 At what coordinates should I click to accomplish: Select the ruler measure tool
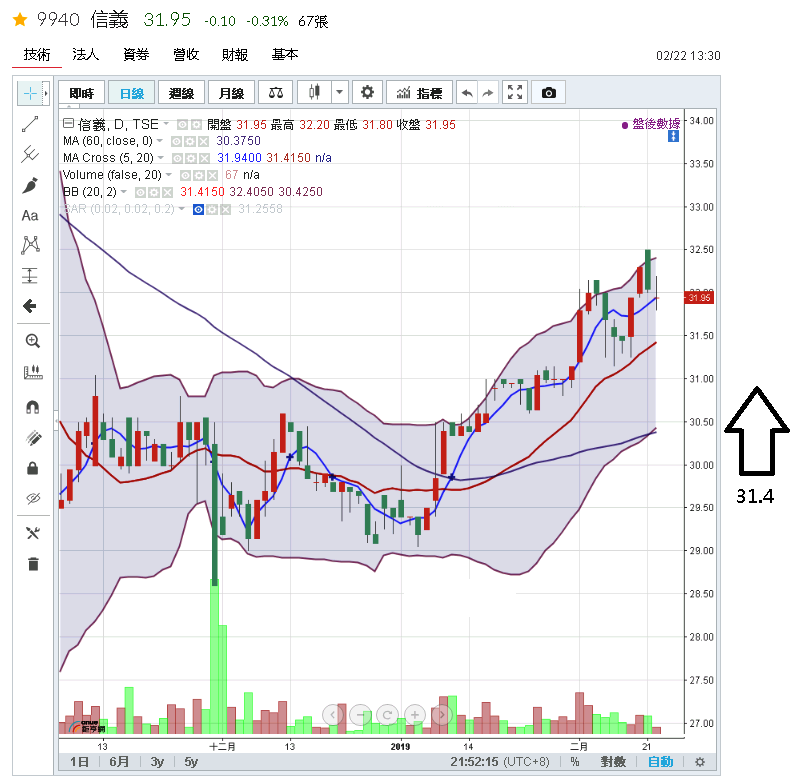coord(33,372)
